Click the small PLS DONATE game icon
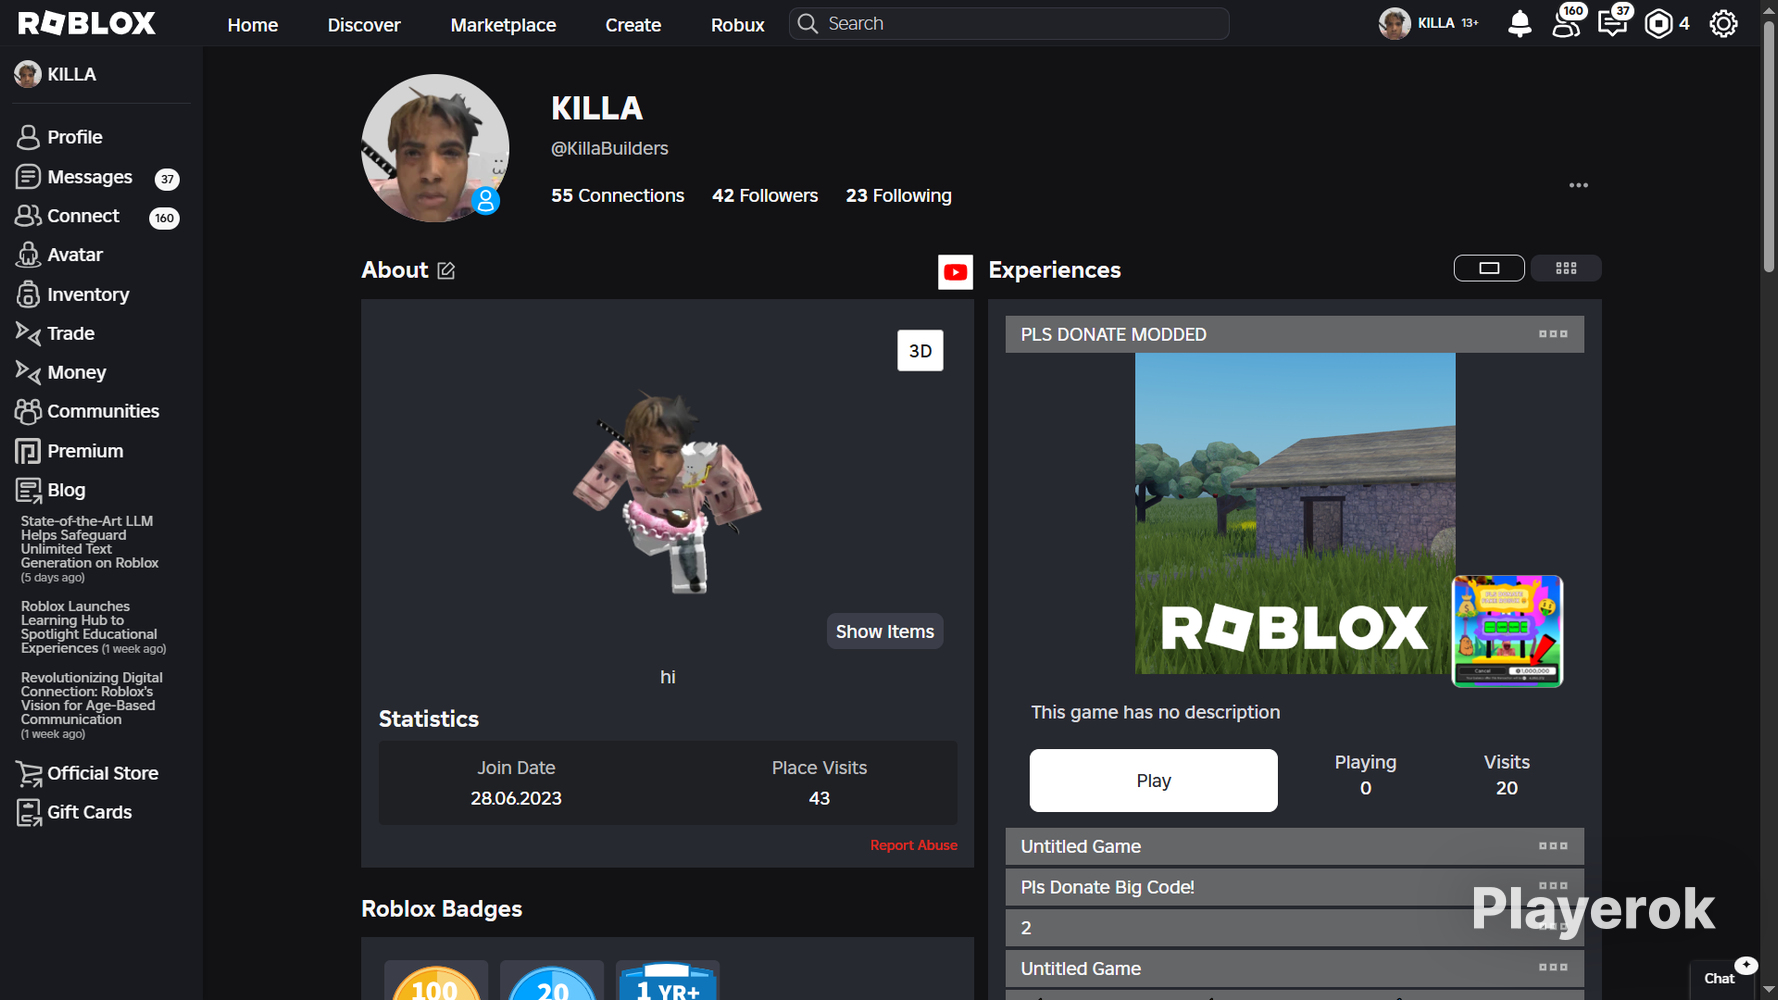This screenshot has height=1000, width=1778. (1507, 631)
